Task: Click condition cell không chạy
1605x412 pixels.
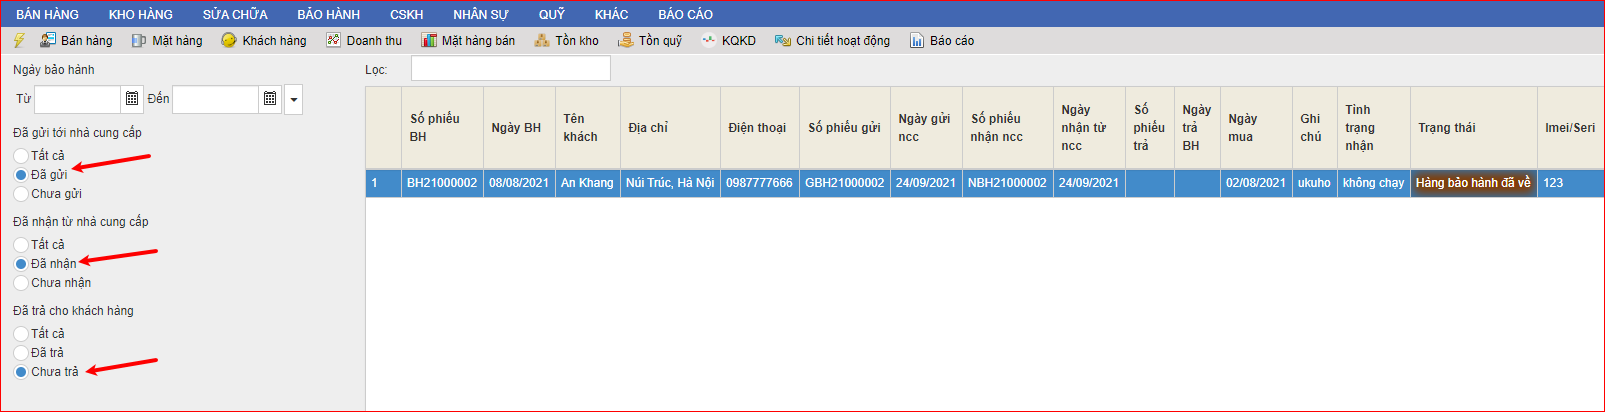Action: coord(1374,183)
